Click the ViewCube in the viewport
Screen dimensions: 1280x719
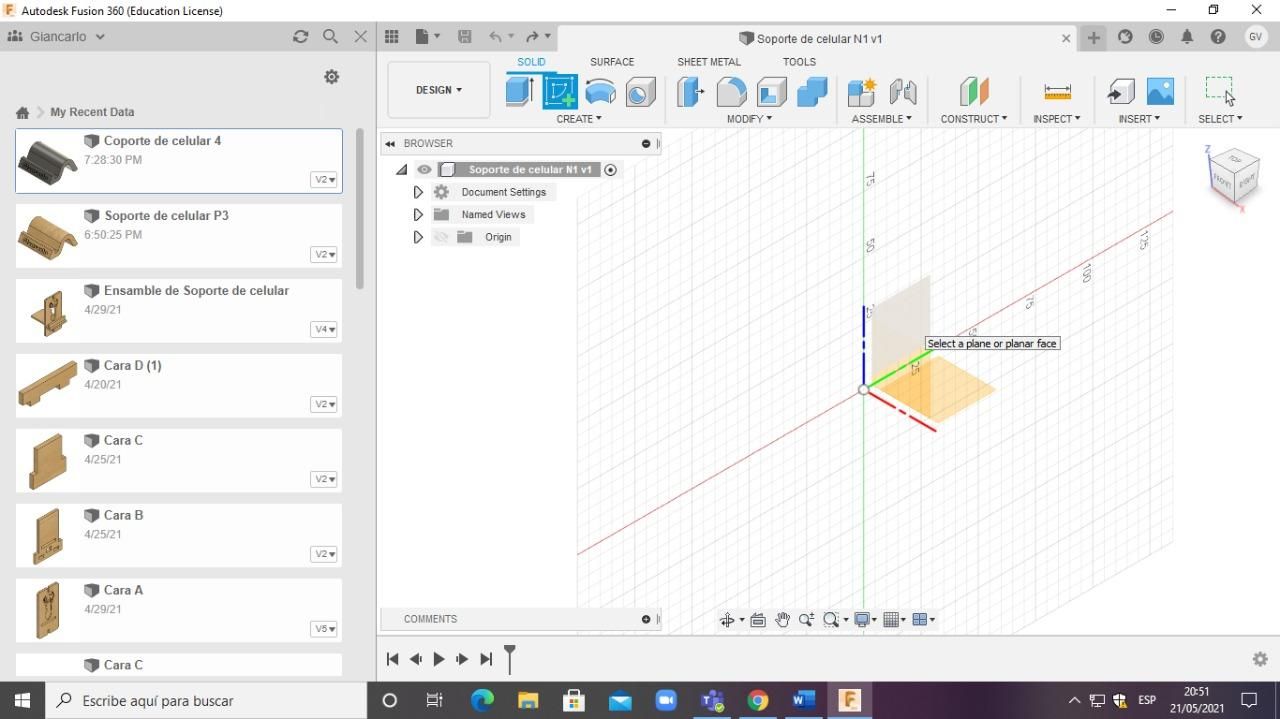click(x=1234, y=179)
